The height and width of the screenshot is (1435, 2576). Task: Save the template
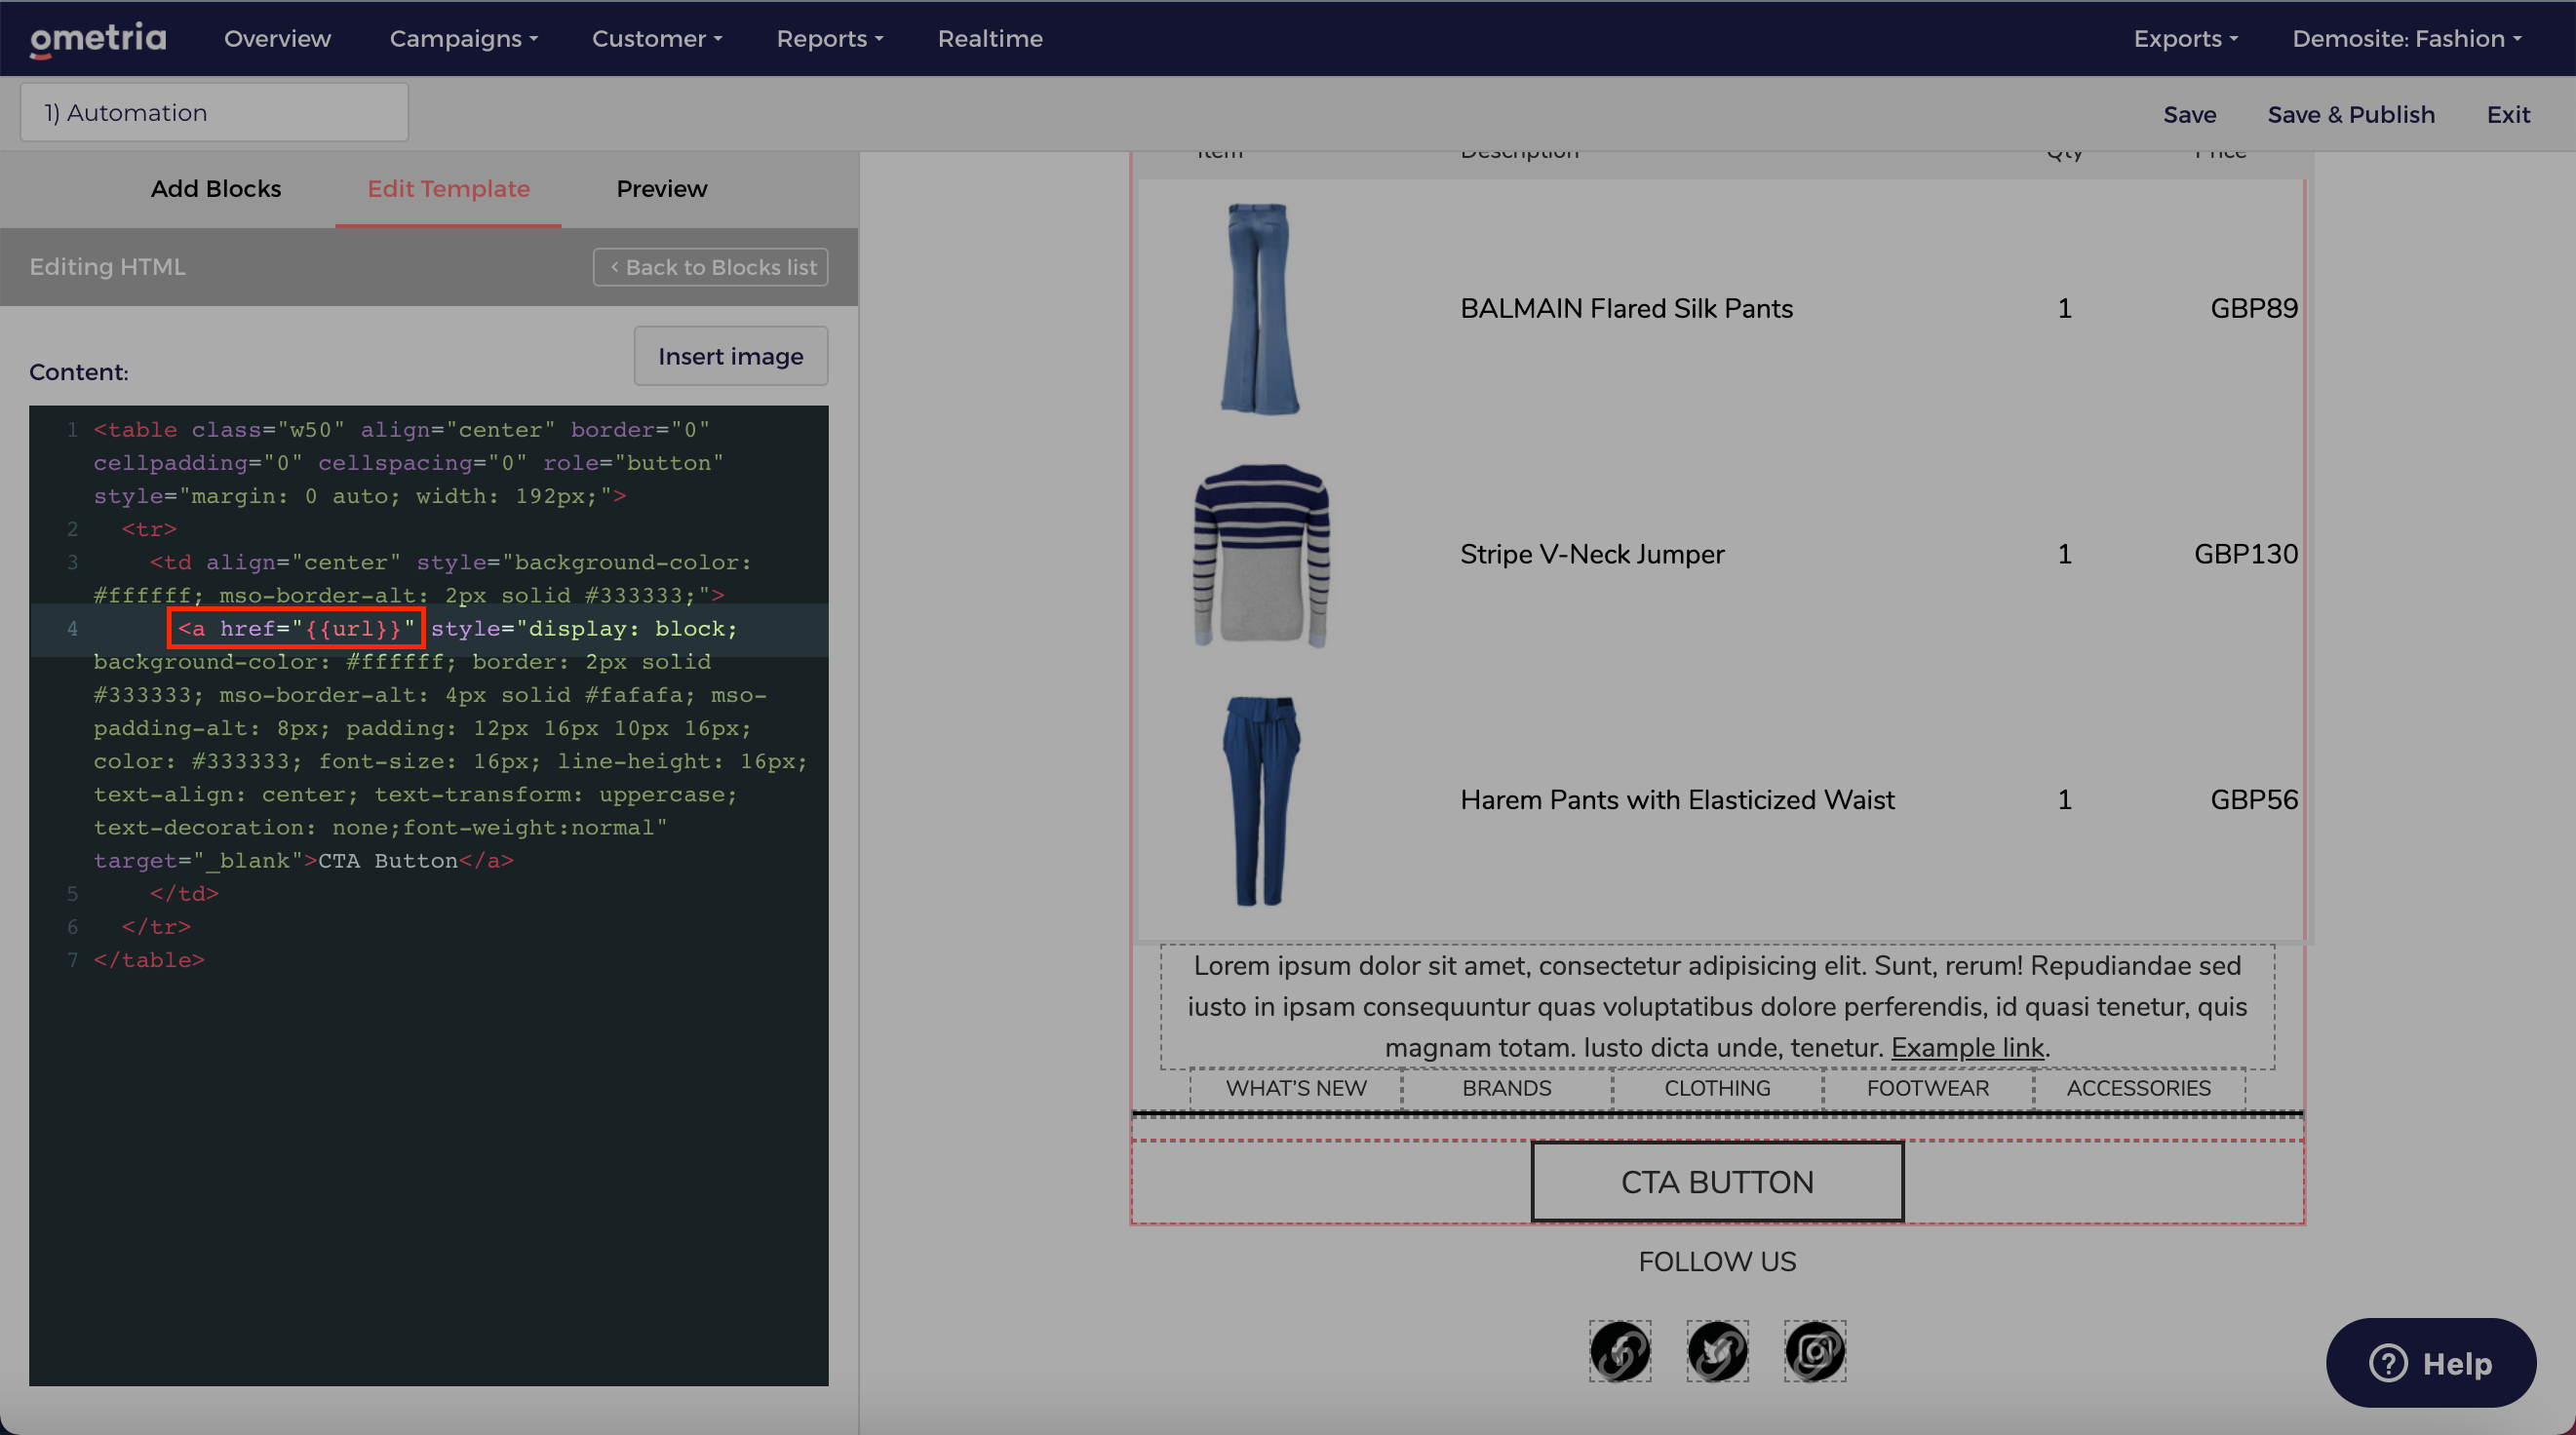[2189, 115]
